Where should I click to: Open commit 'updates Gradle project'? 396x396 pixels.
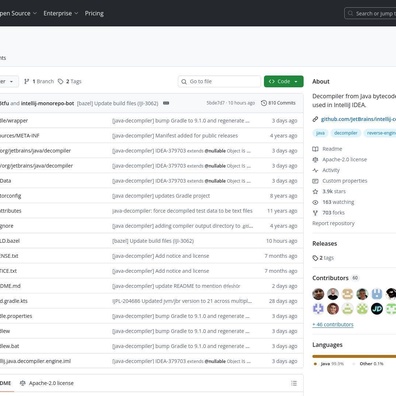tap(161, 196)
